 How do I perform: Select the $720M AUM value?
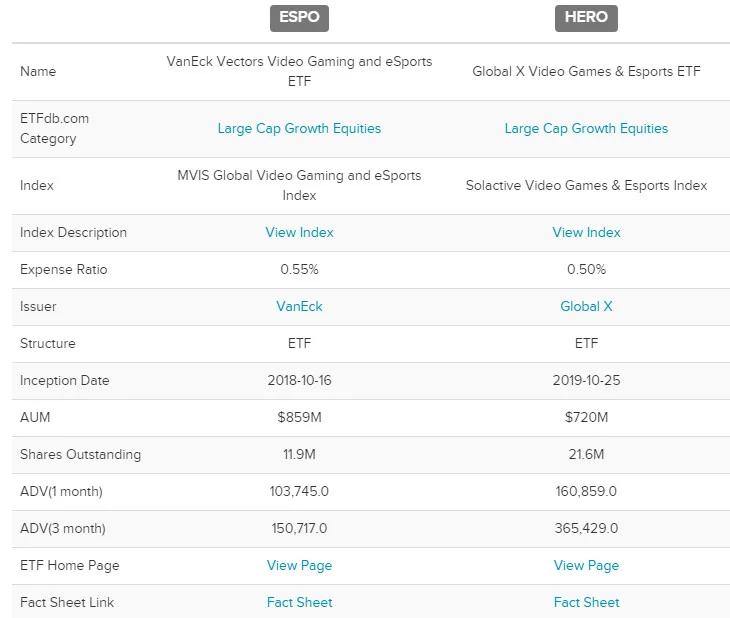(586, 417)
